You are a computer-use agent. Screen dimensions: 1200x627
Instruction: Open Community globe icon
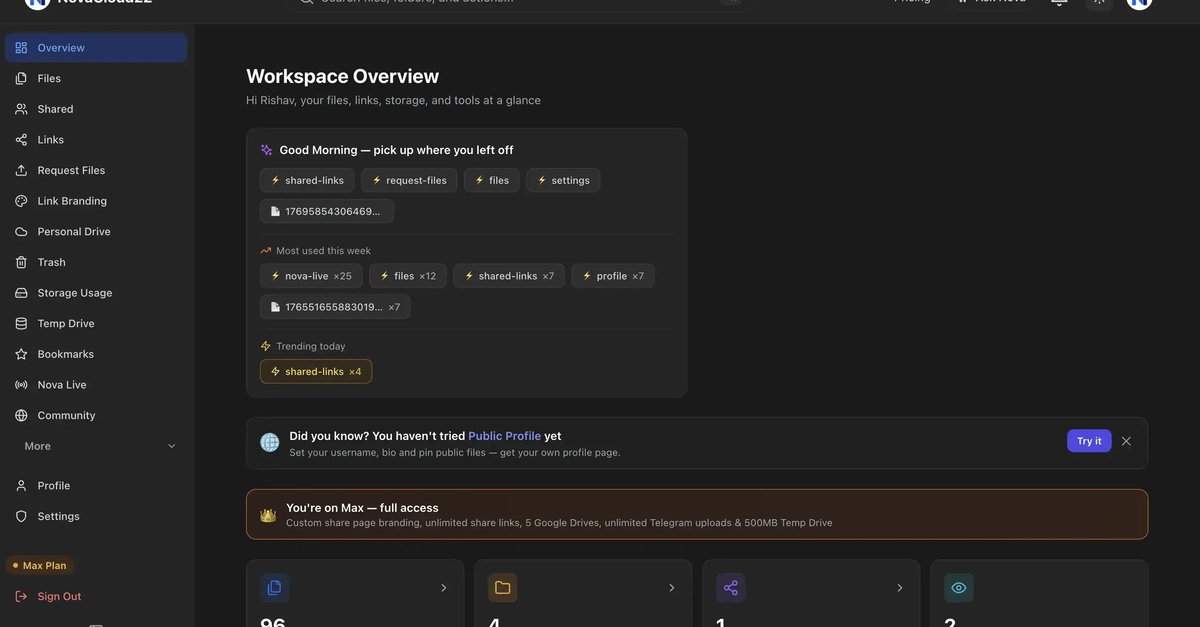pyautogui.click(x=21, y=416)
